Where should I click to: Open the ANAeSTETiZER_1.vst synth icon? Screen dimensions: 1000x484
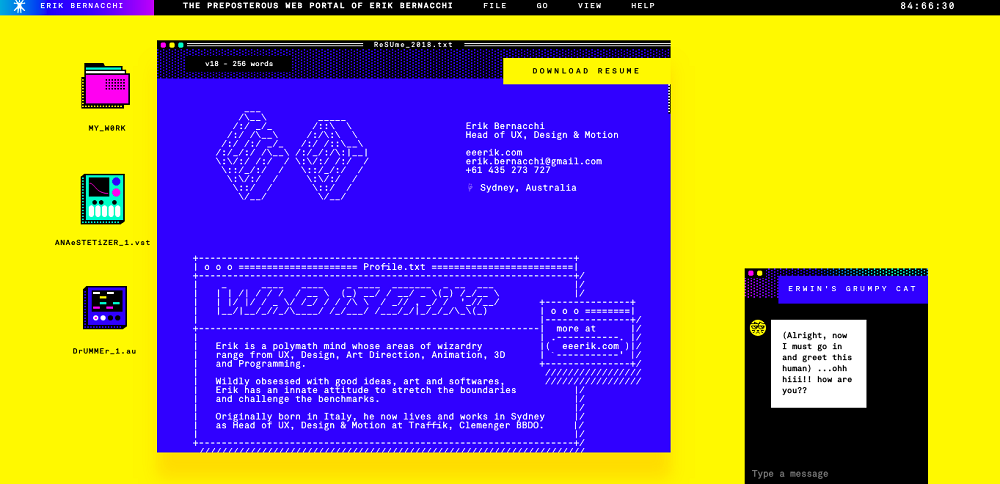[x=103, y=199]
